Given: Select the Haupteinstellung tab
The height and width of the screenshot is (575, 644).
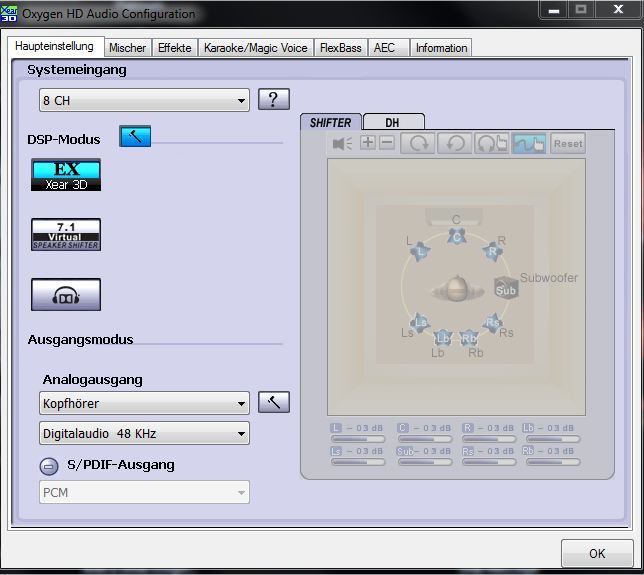Looking at the screenshot, I should [x=54, y=46].
